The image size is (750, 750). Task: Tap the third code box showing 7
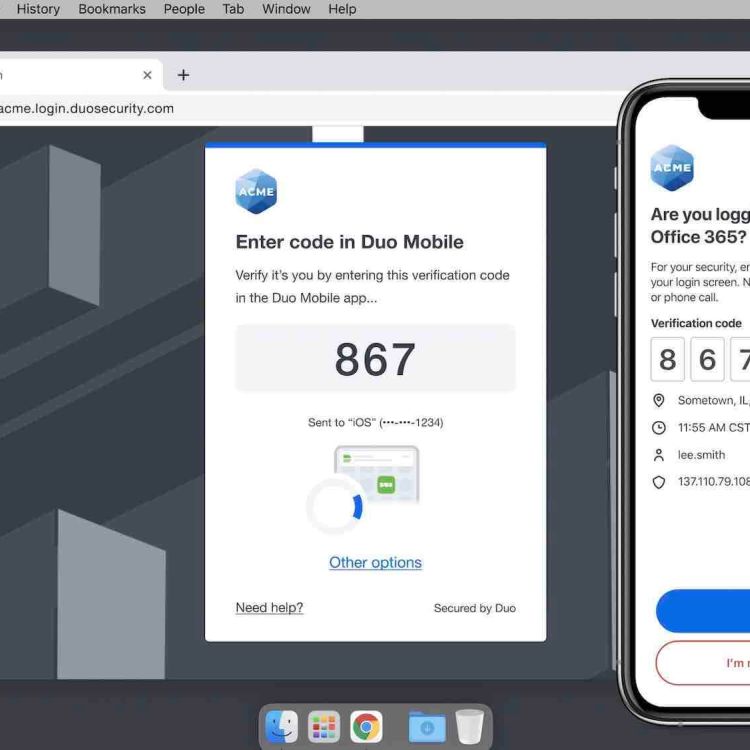pyautogui.click(x=740, y=359)
